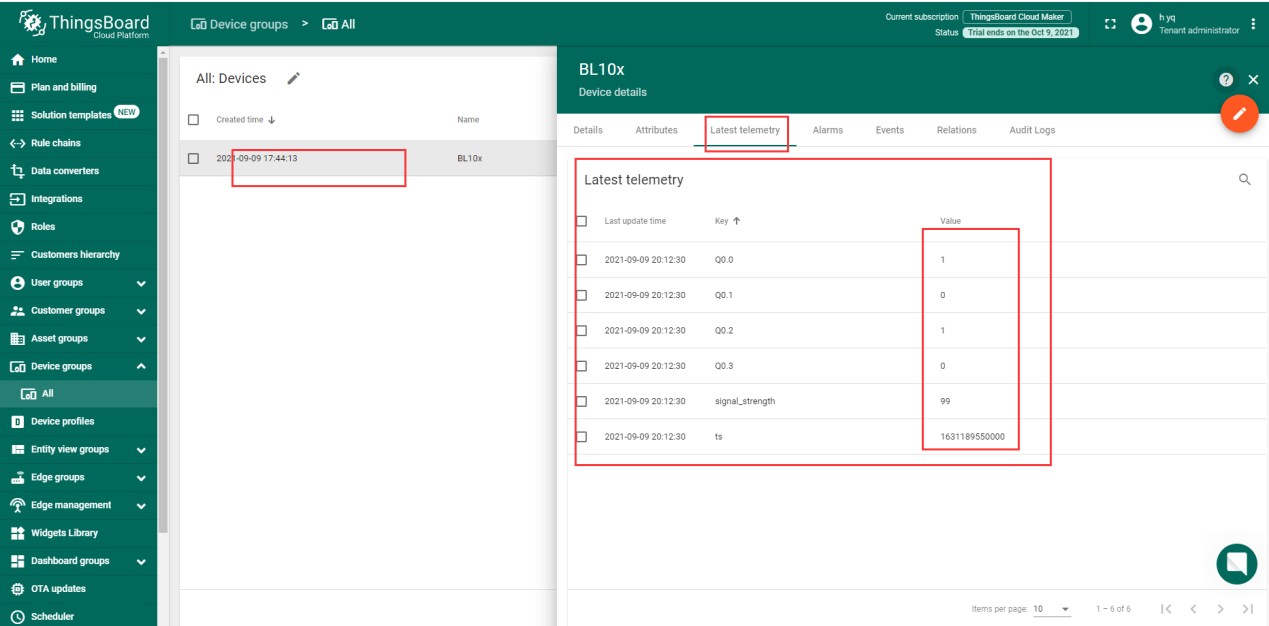This screenshot has width=1269, height=626.
Task: Select All under Device groups
Action: point(78,394)
